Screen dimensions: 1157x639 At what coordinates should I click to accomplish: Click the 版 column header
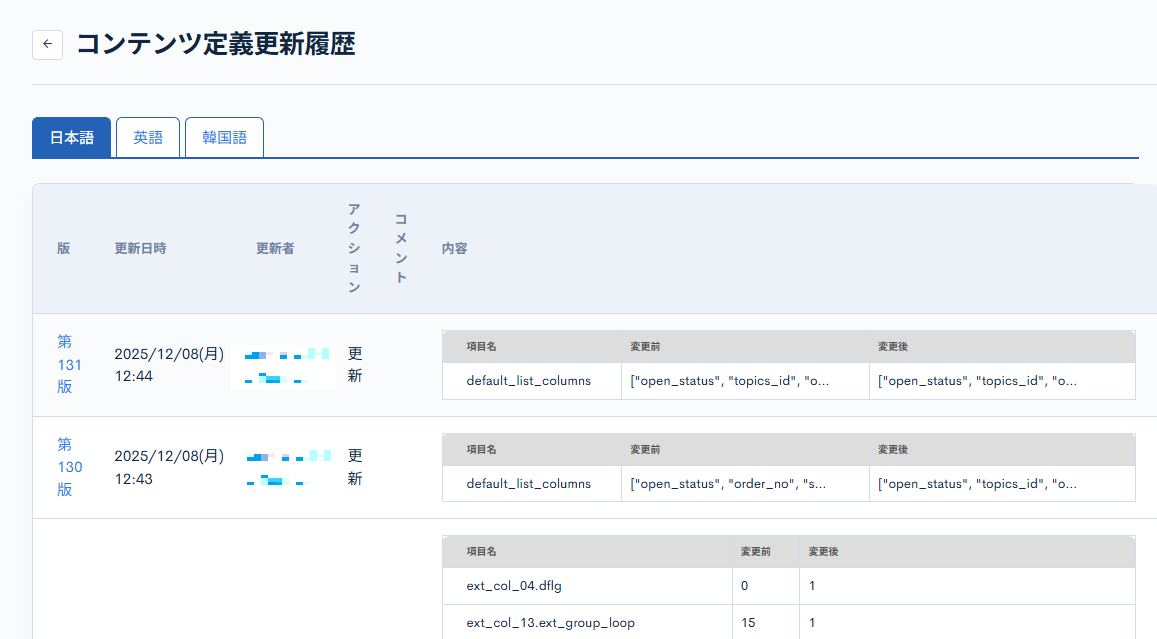click(63, 249)
